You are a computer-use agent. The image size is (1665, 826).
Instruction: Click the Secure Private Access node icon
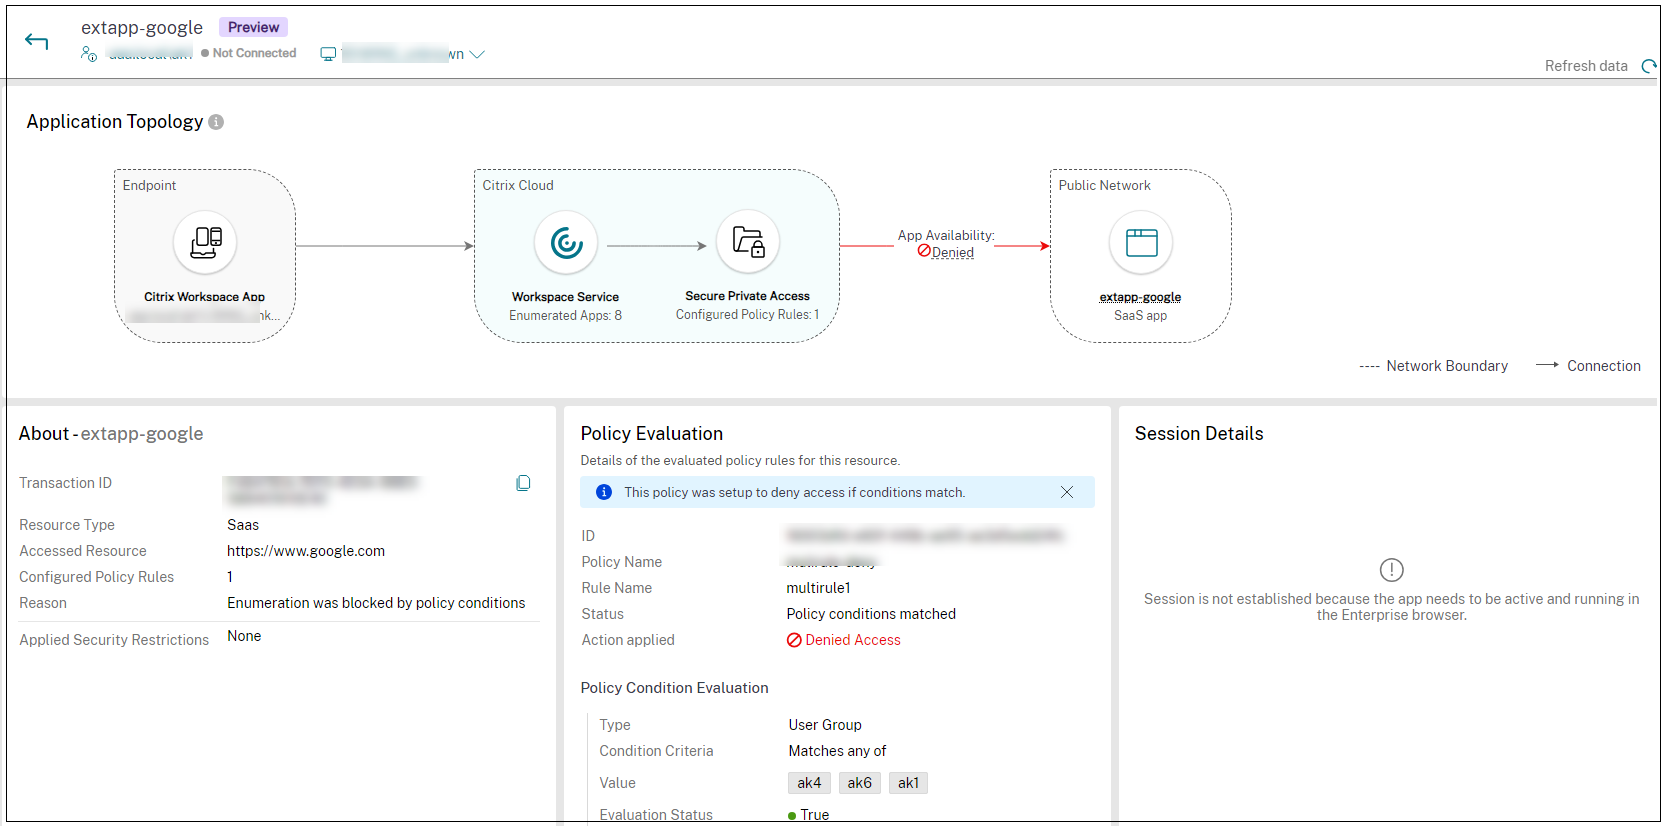pos(748,242)
